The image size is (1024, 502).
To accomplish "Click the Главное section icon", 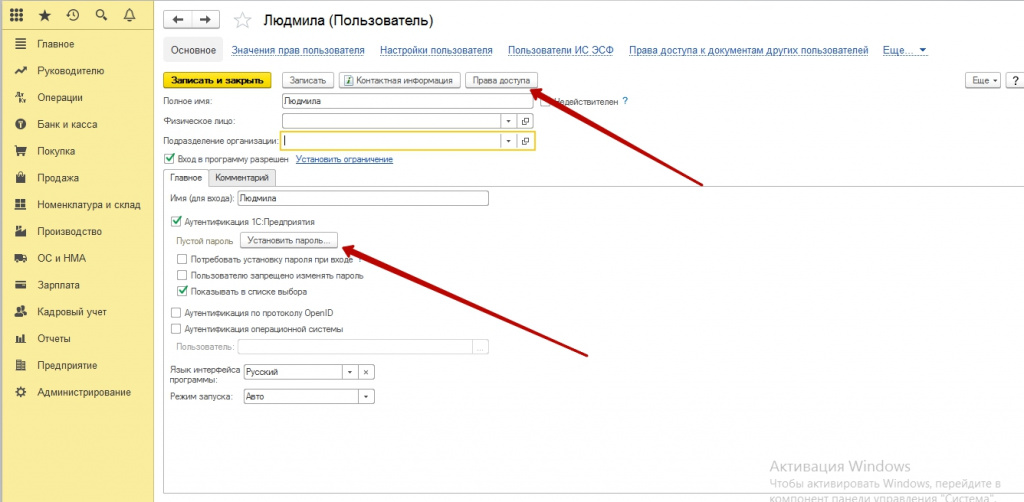I will (x=21, y=44).
